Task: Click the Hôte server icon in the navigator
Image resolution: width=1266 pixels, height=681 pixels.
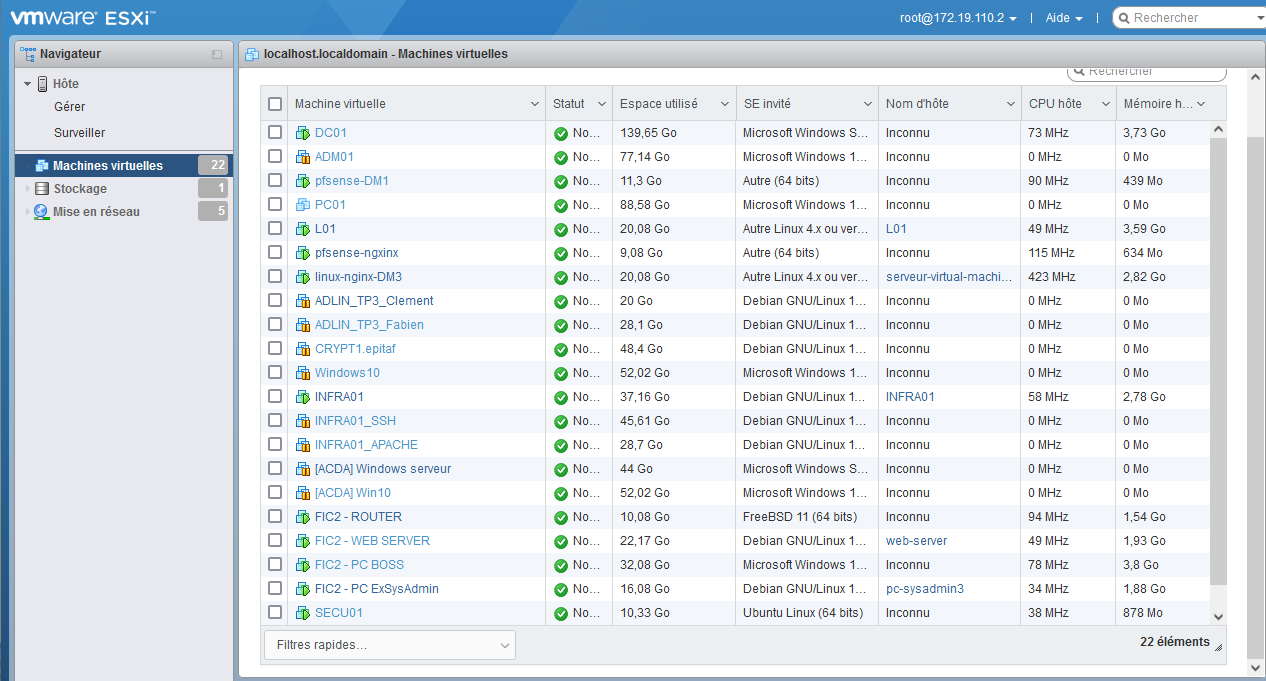Action: [43, 84]
